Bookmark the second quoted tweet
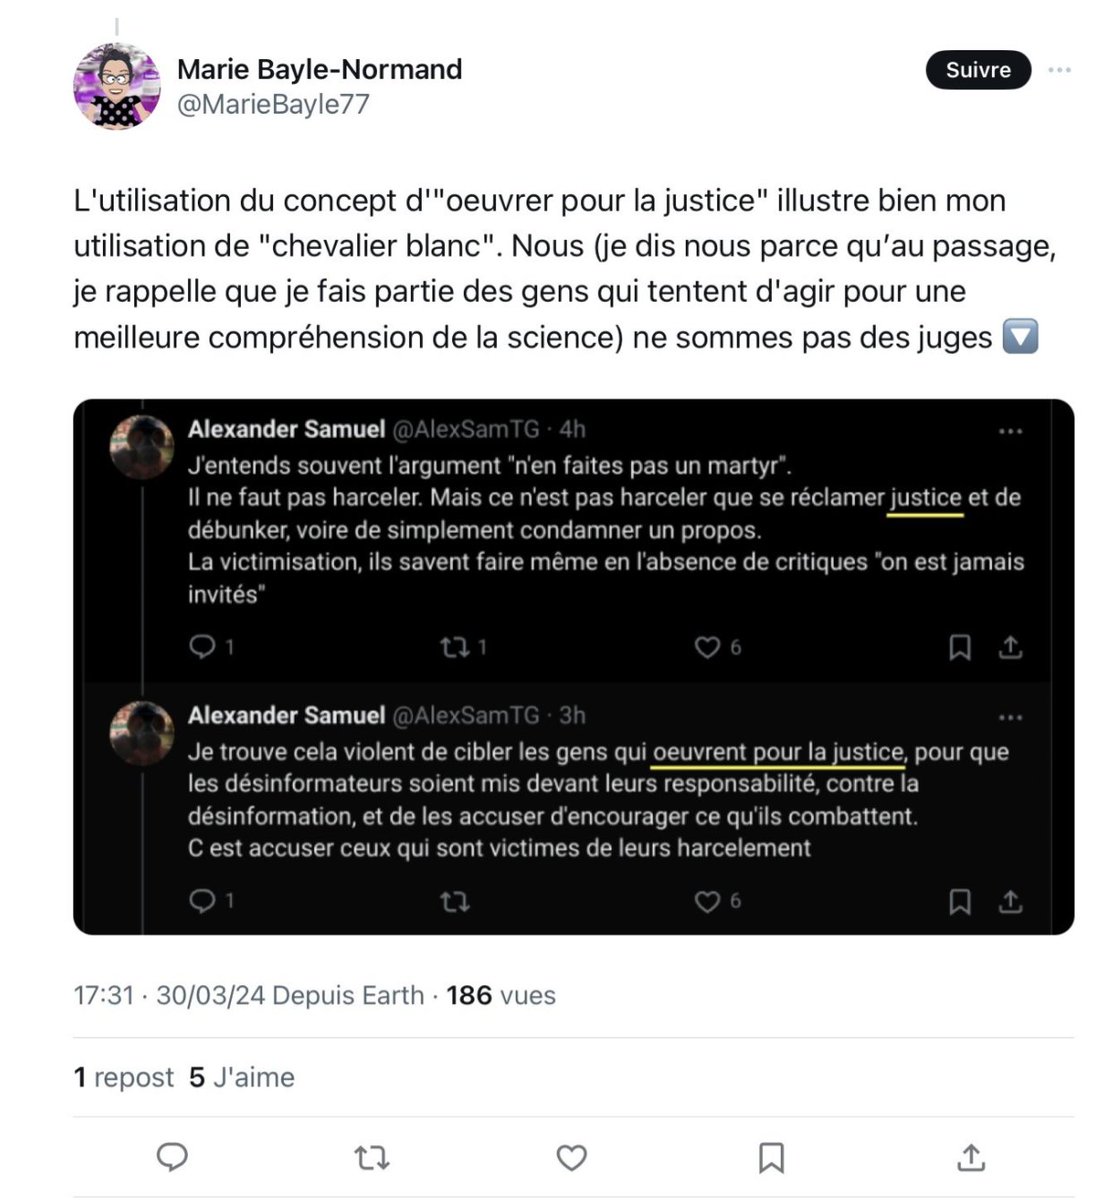 [x=959, y=902]
